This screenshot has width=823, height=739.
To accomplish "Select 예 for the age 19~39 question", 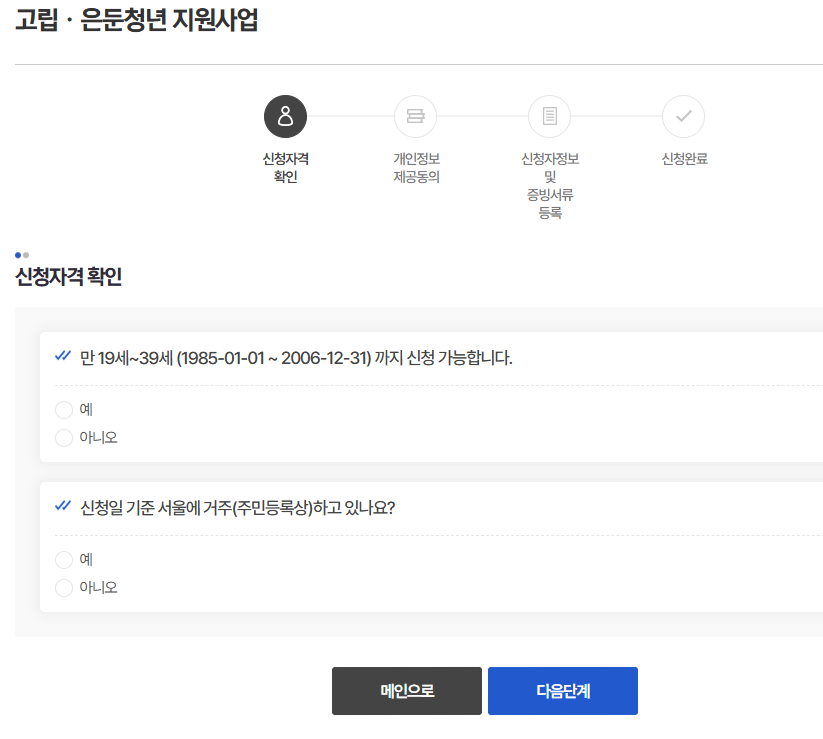I will point(64,409).
